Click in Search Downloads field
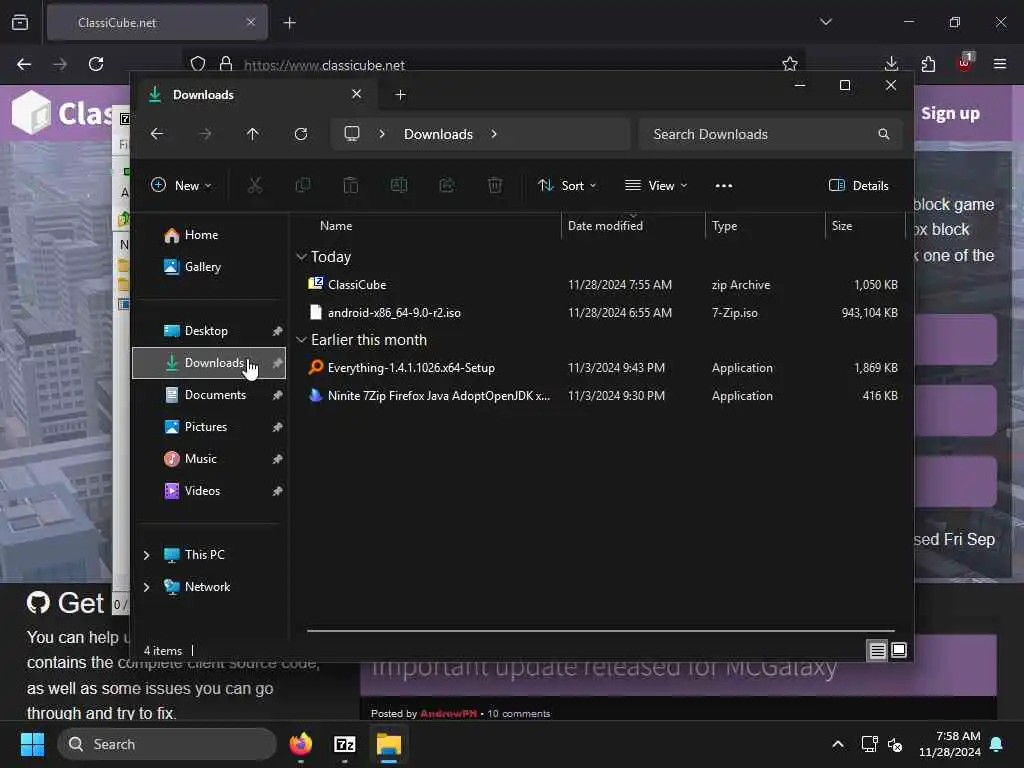1024x768 pixels. (x=771, y=134)
